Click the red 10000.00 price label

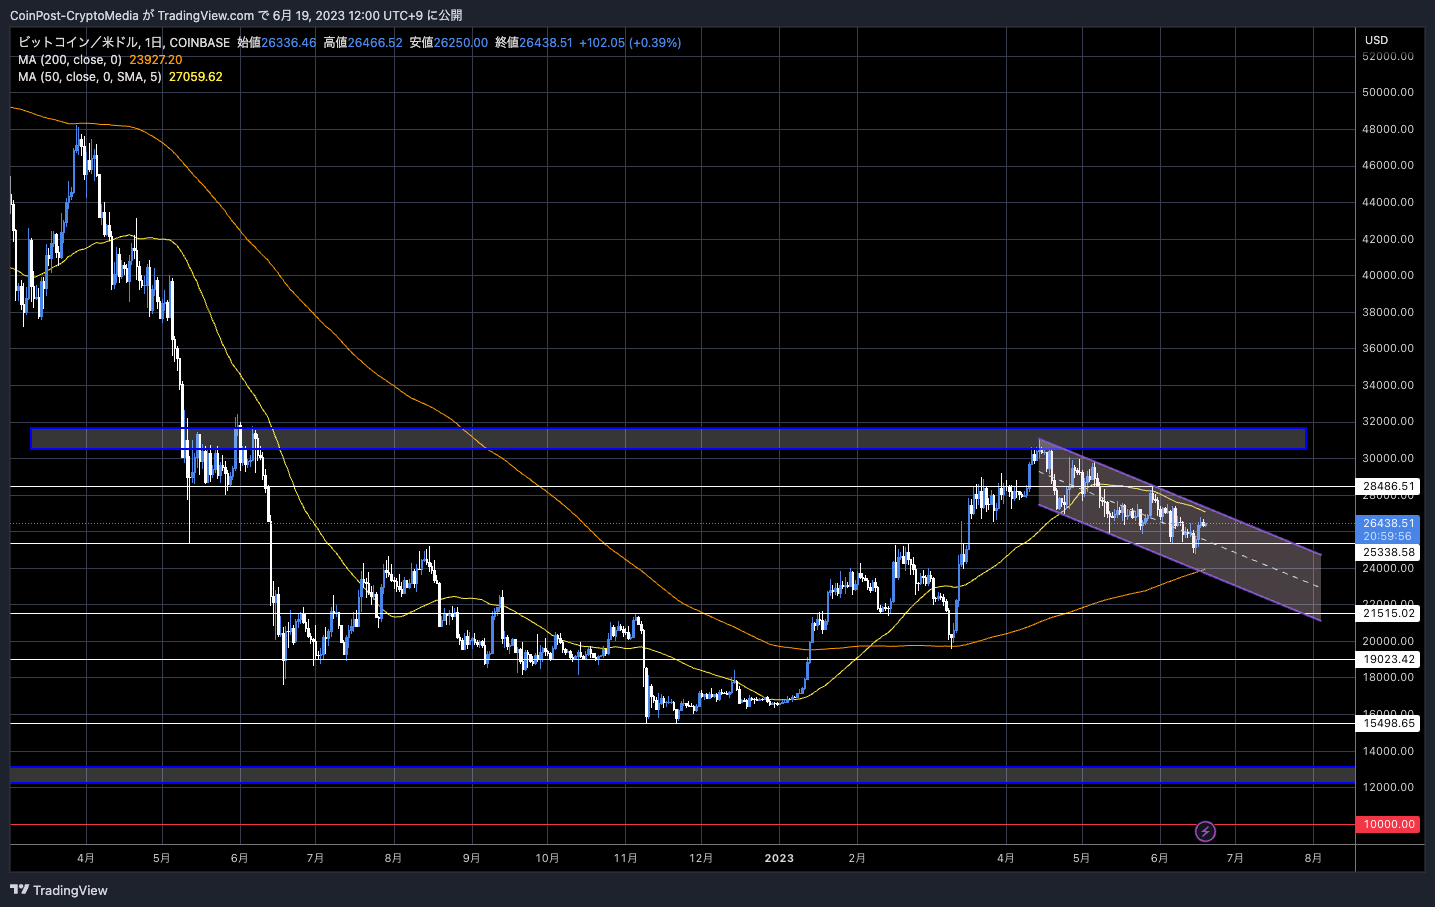click(1389, 824)
